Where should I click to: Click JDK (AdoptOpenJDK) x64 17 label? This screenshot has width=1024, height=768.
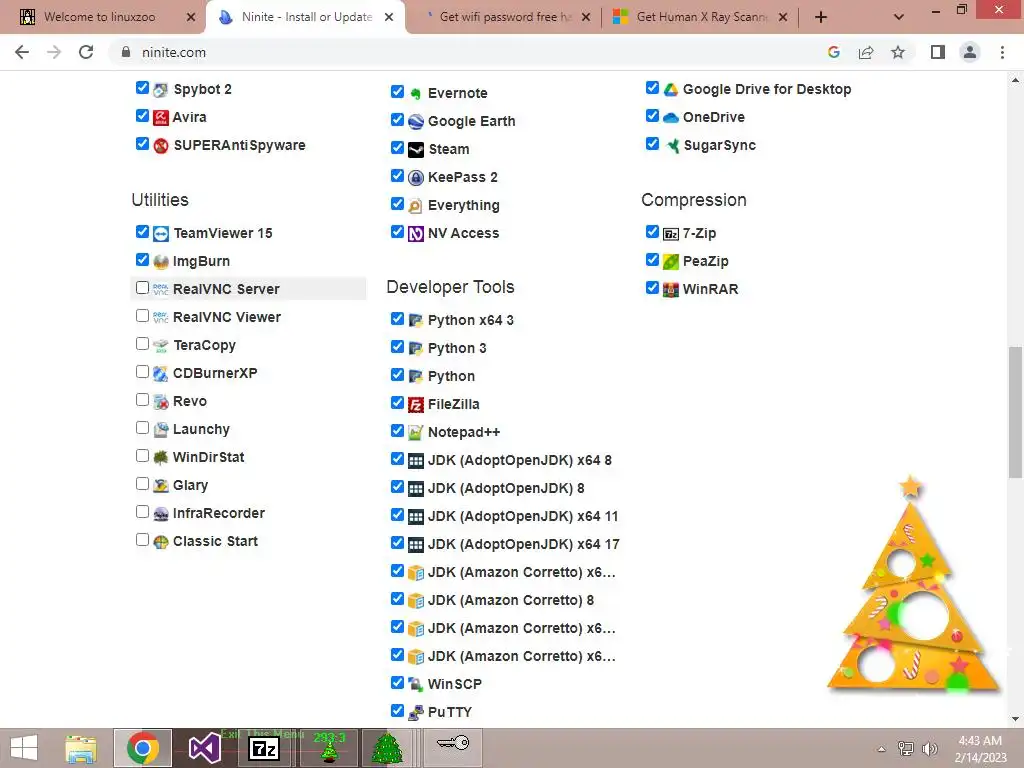[523, 545]
